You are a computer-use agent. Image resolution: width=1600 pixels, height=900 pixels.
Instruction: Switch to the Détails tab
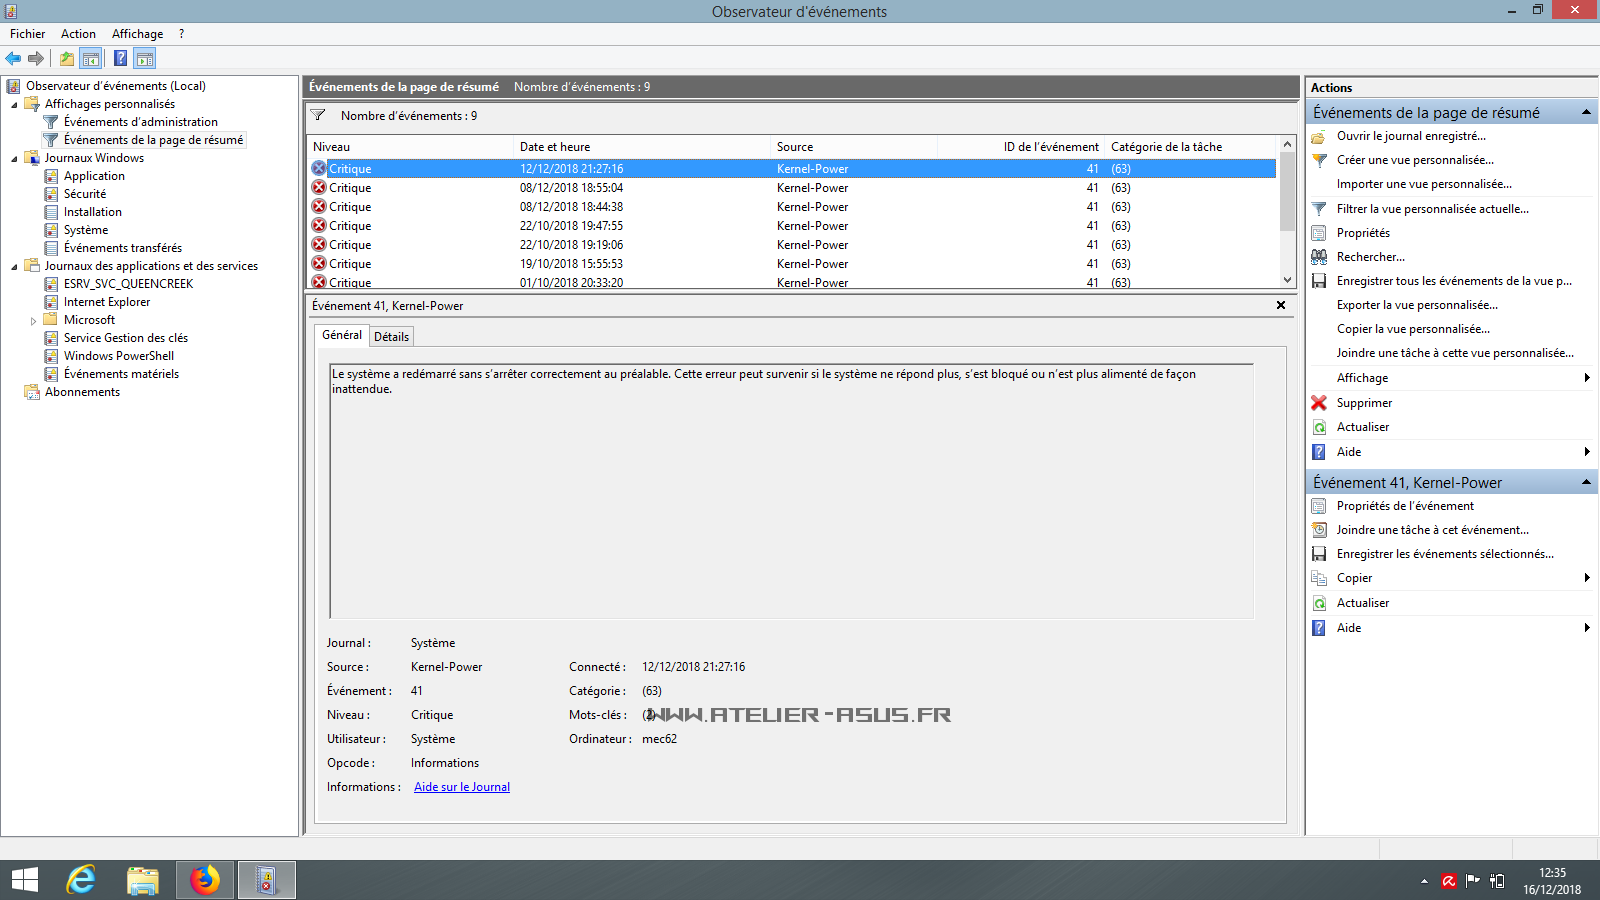point(391,337)
